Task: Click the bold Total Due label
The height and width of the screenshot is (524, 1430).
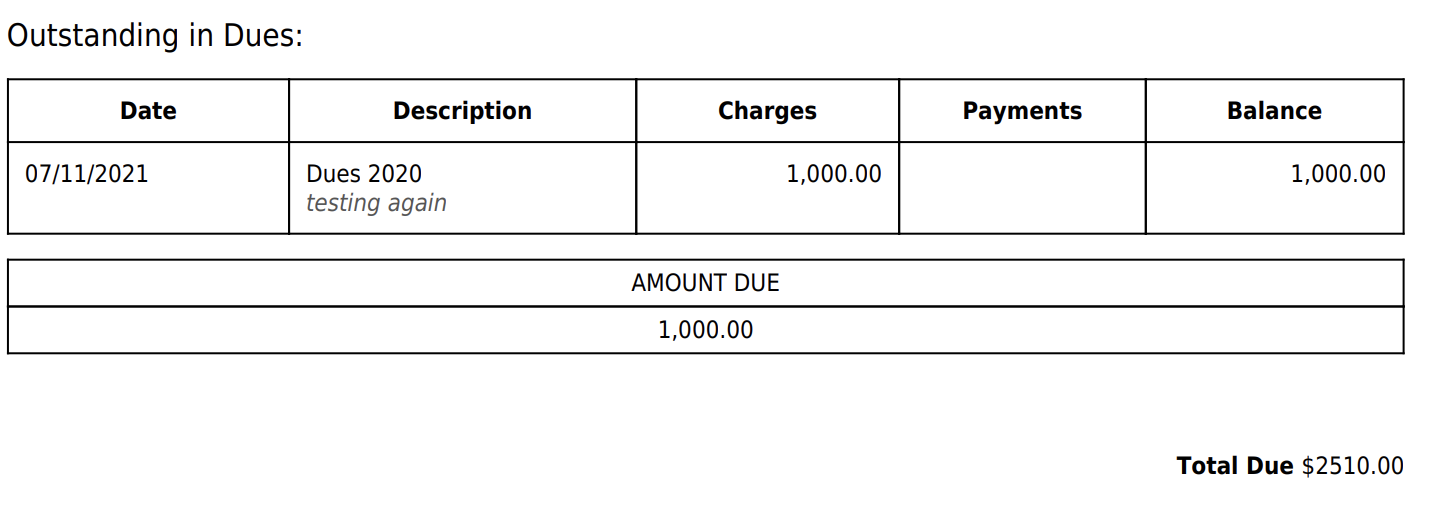Action: point(1235,466)
